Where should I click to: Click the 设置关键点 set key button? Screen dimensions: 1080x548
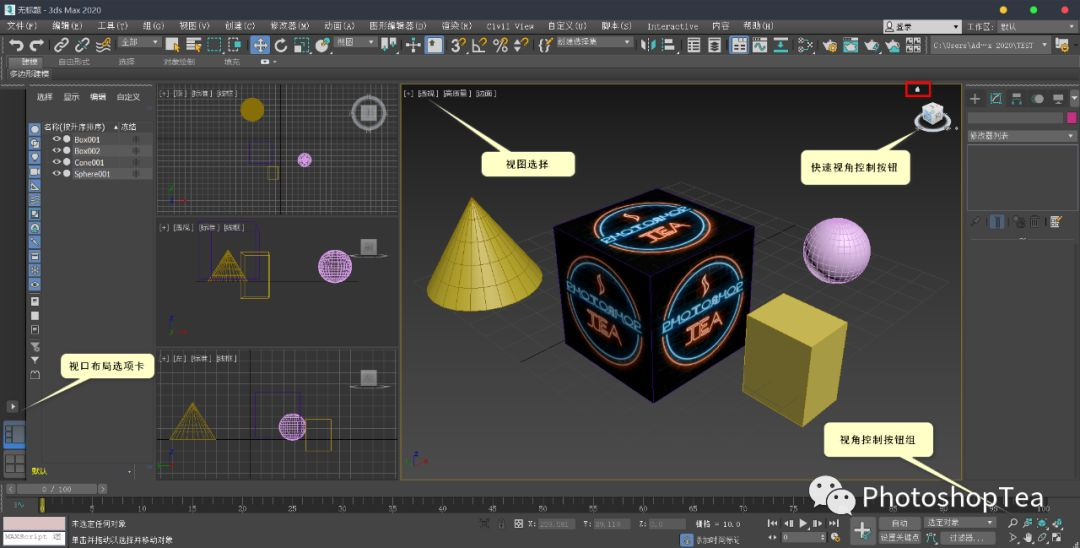(x=900, y=537)
